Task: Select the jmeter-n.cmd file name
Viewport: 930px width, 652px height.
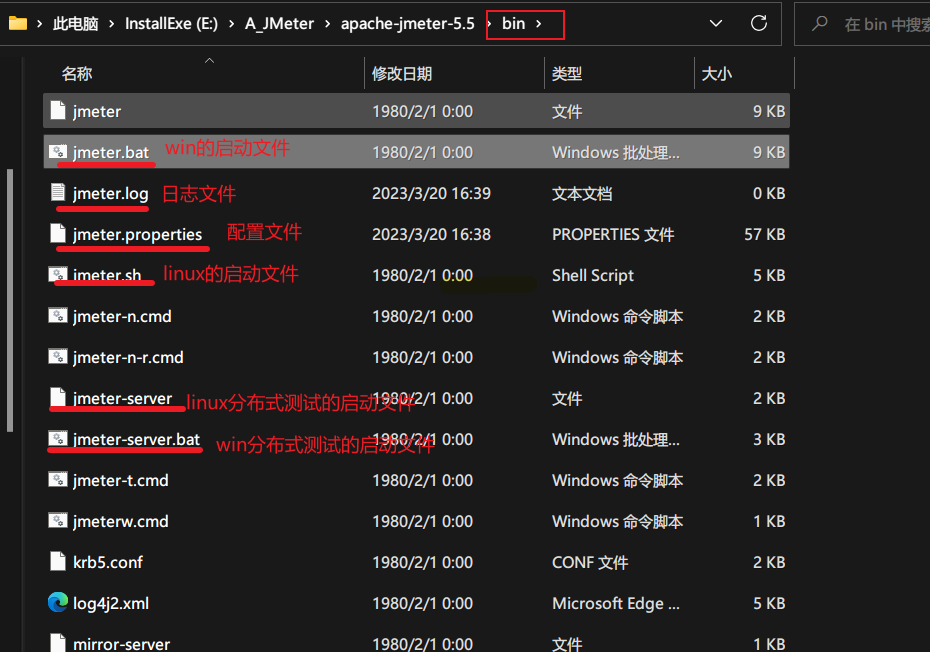Action: [122, 316]
